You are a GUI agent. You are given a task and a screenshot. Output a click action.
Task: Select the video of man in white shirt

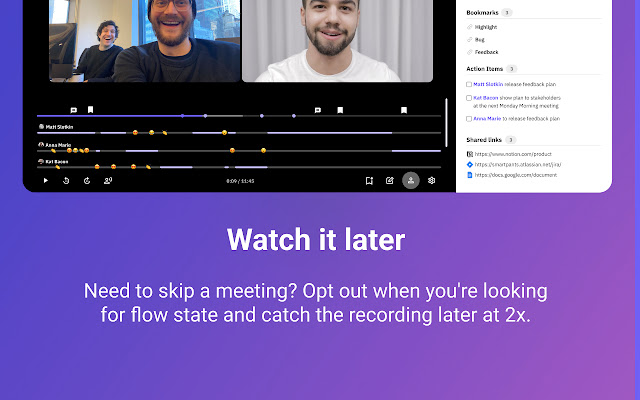tap(338, 41)
